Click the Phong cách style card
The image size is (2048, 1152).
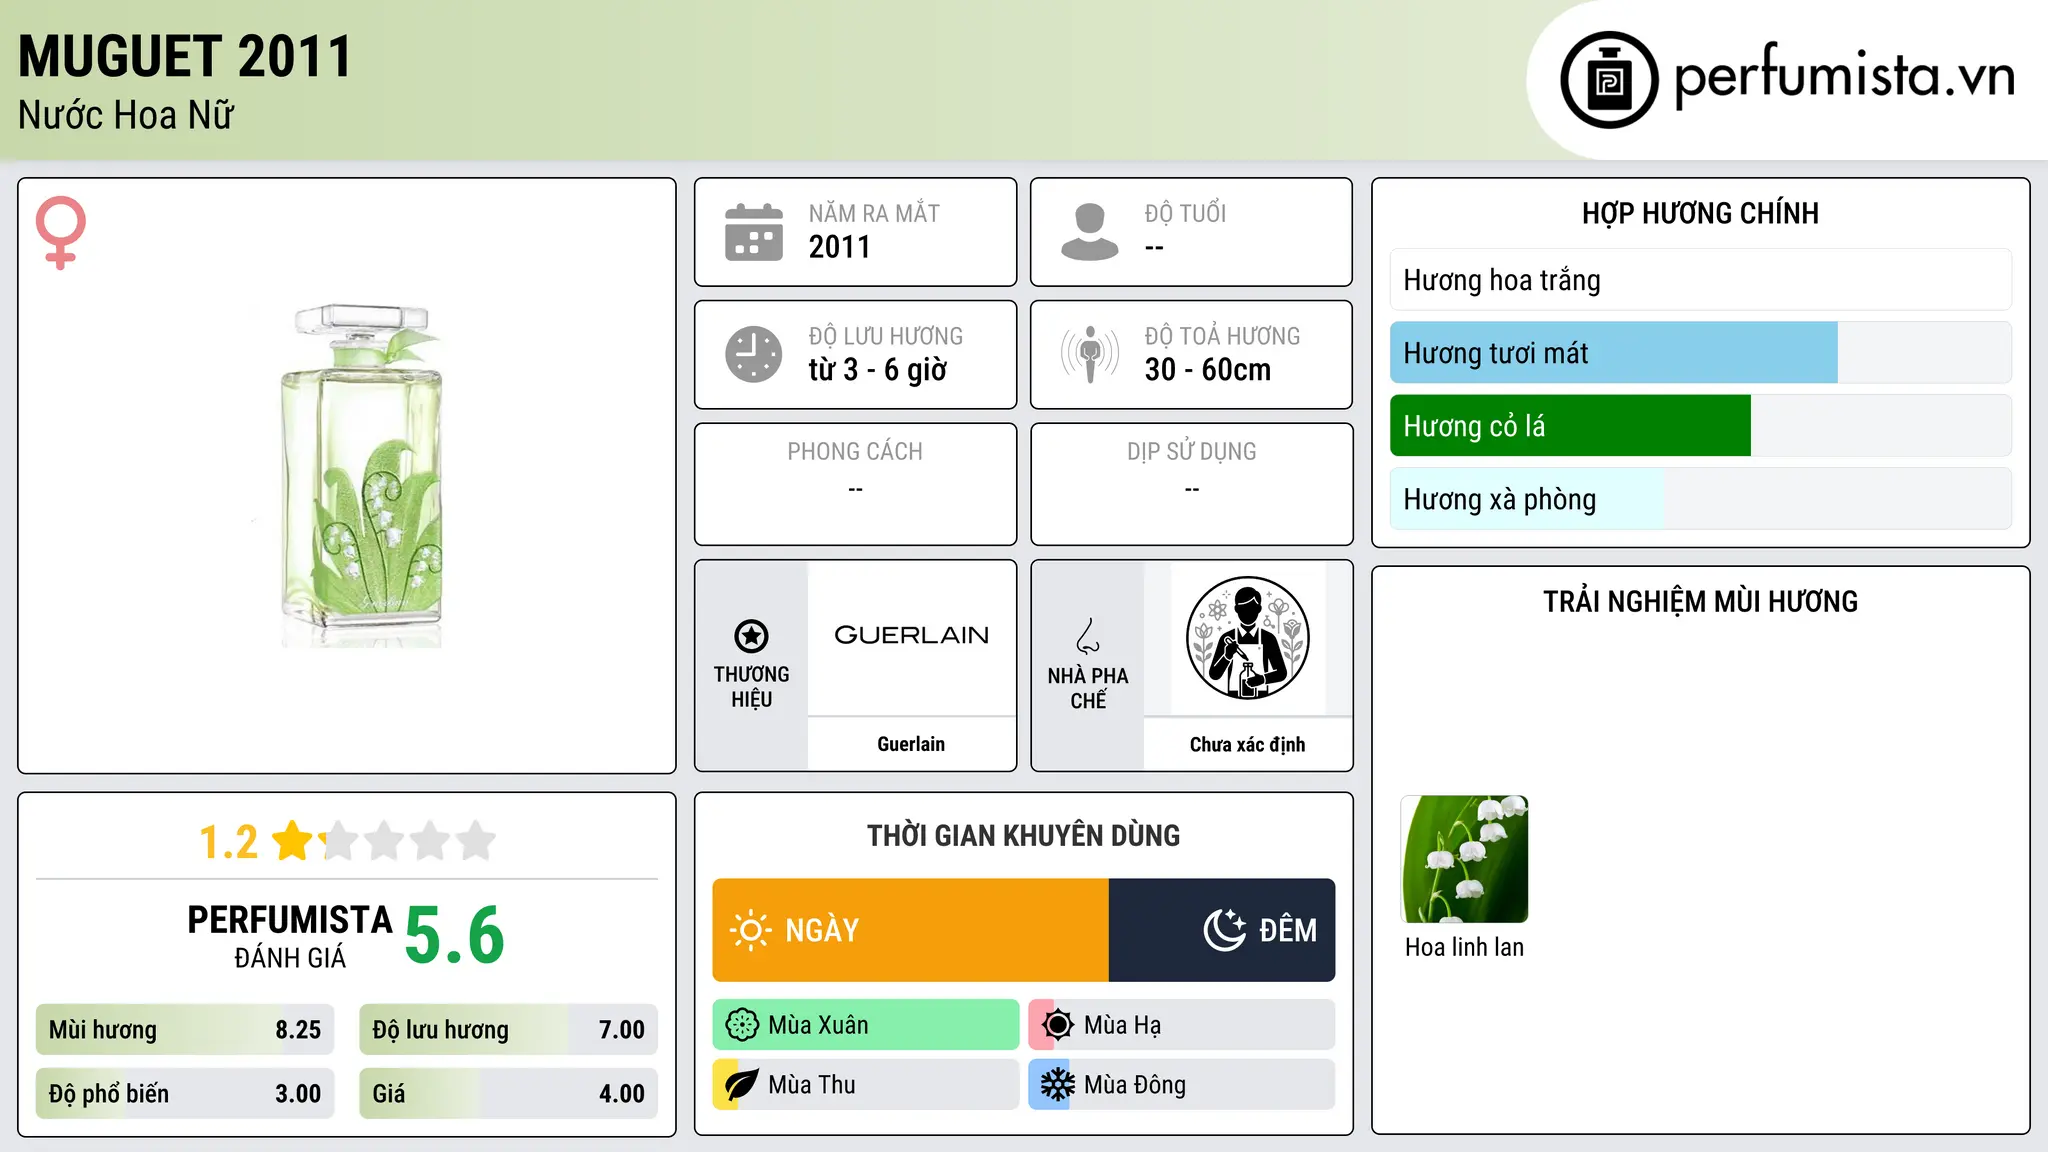[855, 484]
